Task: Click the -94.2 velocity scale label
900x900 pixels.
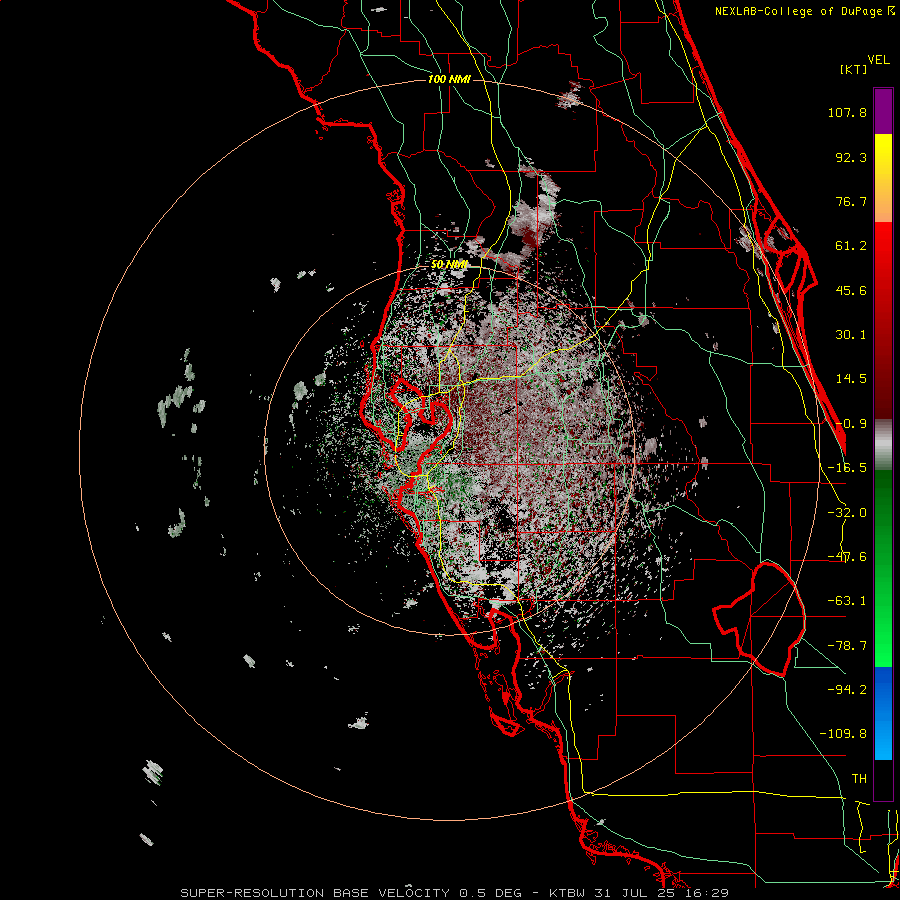Action: click(x=847, y=689)
